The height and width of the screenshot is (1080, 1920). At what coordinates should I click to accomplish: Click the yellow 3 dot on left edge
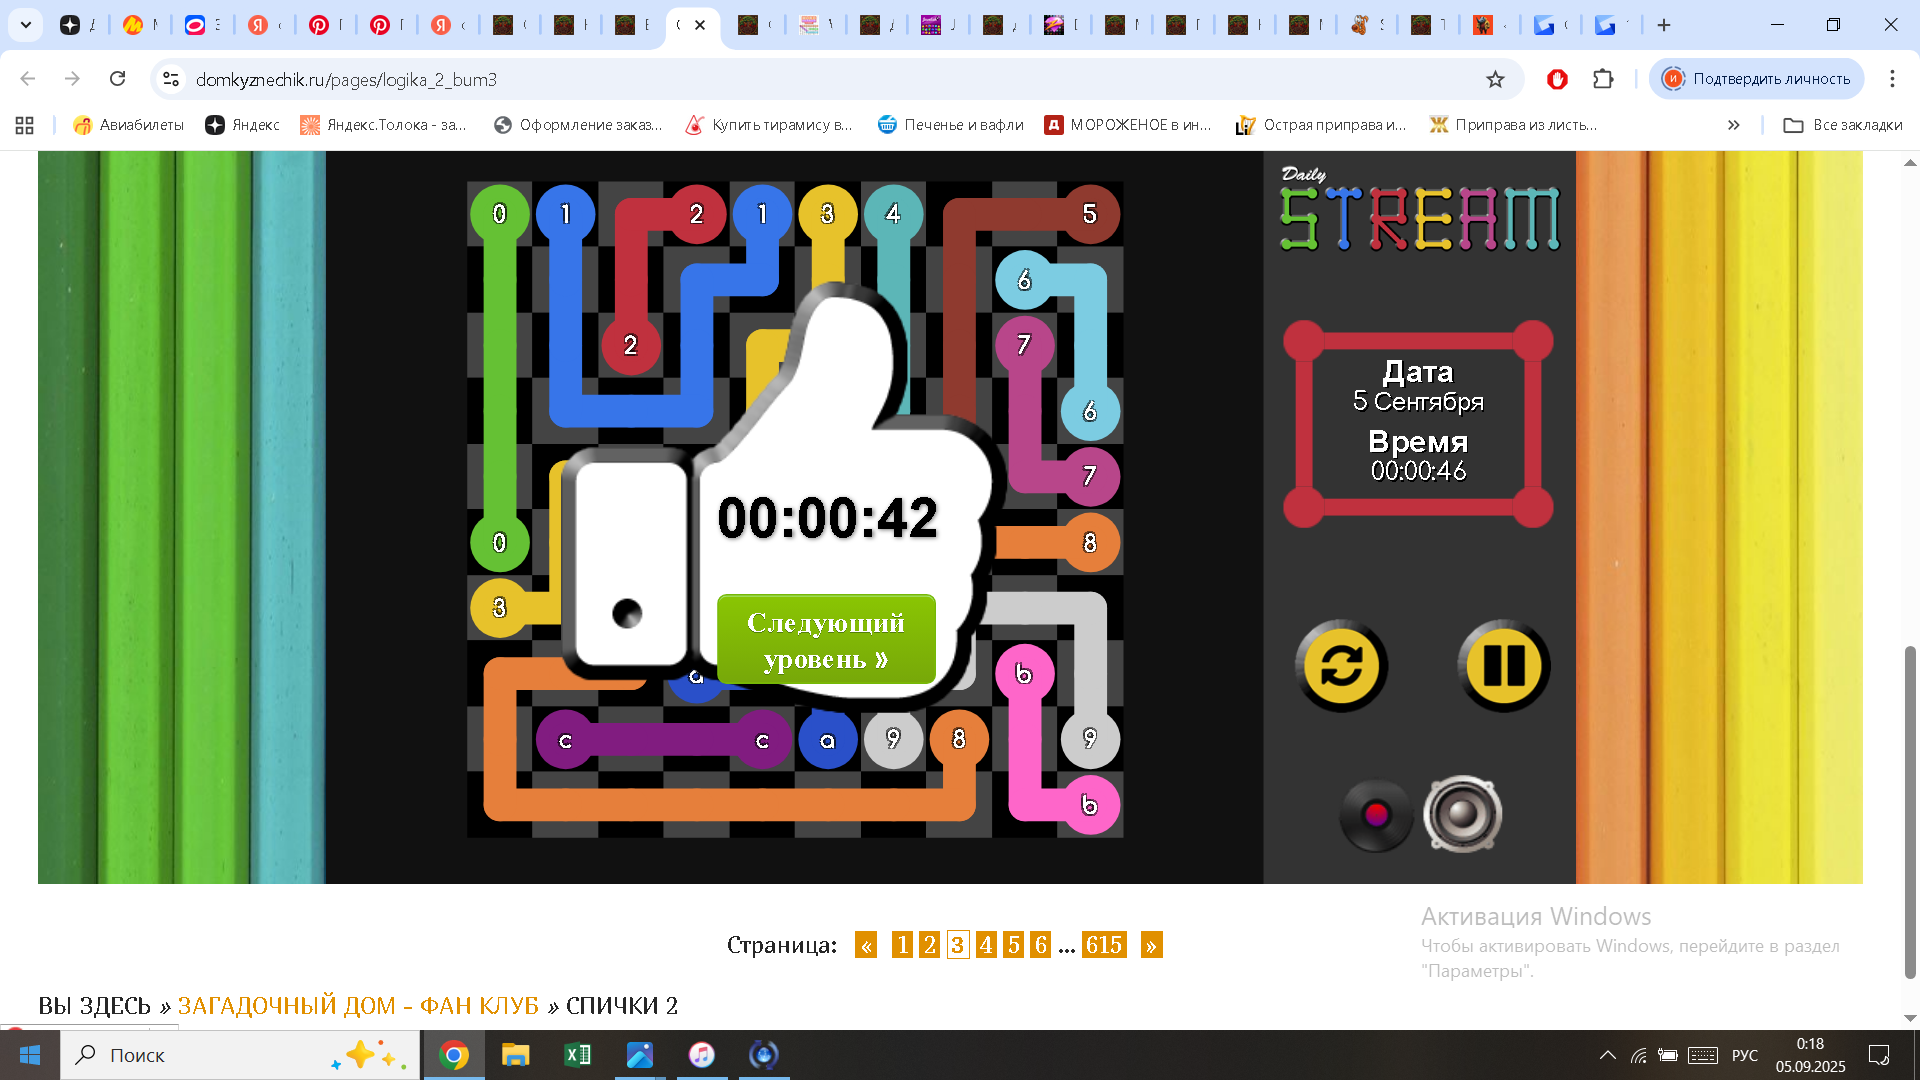click(499, 607)
